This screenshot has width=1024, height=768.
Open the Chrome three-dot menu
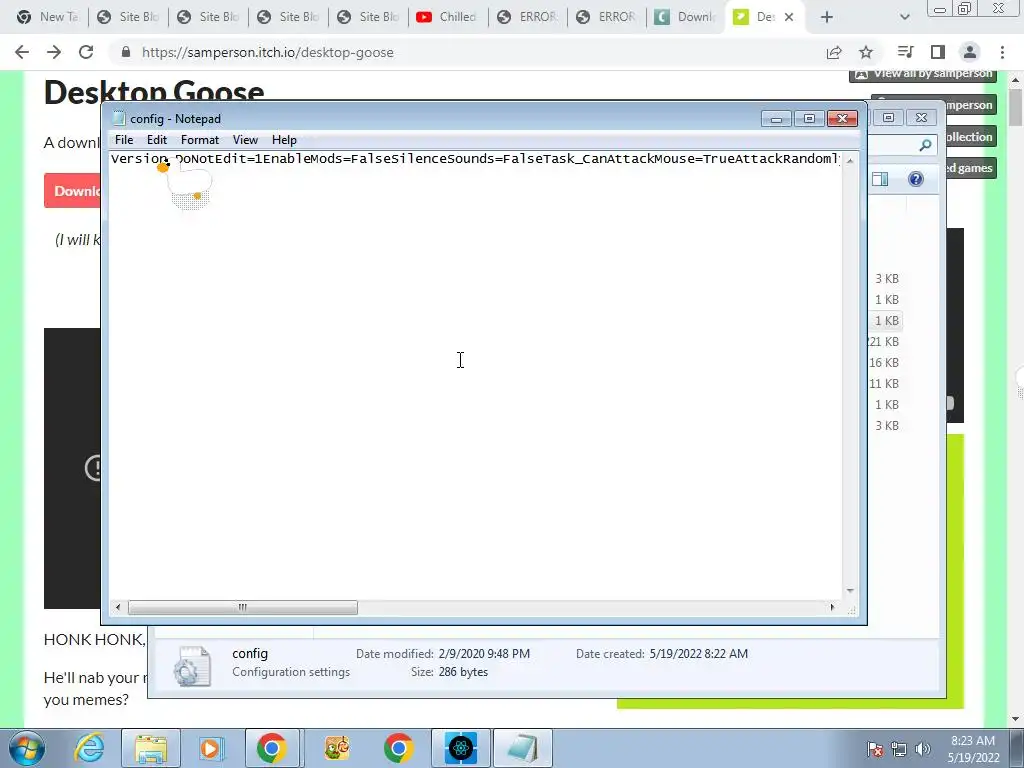(1002, 52)
